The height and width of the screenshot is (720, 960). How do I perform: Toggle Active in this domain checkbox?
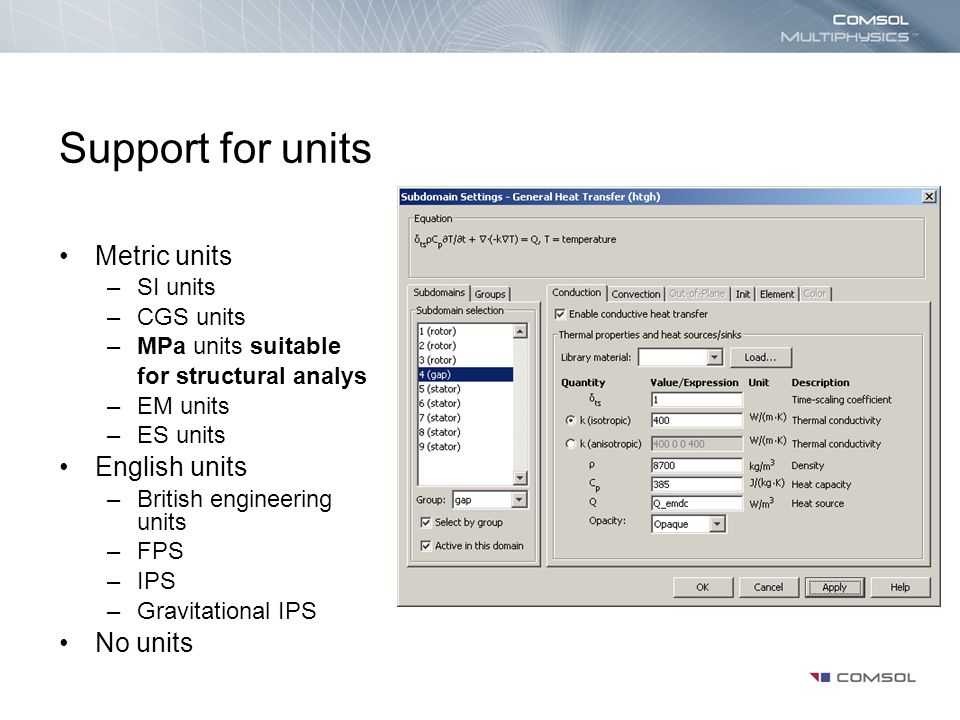click(x=426, y=546)
